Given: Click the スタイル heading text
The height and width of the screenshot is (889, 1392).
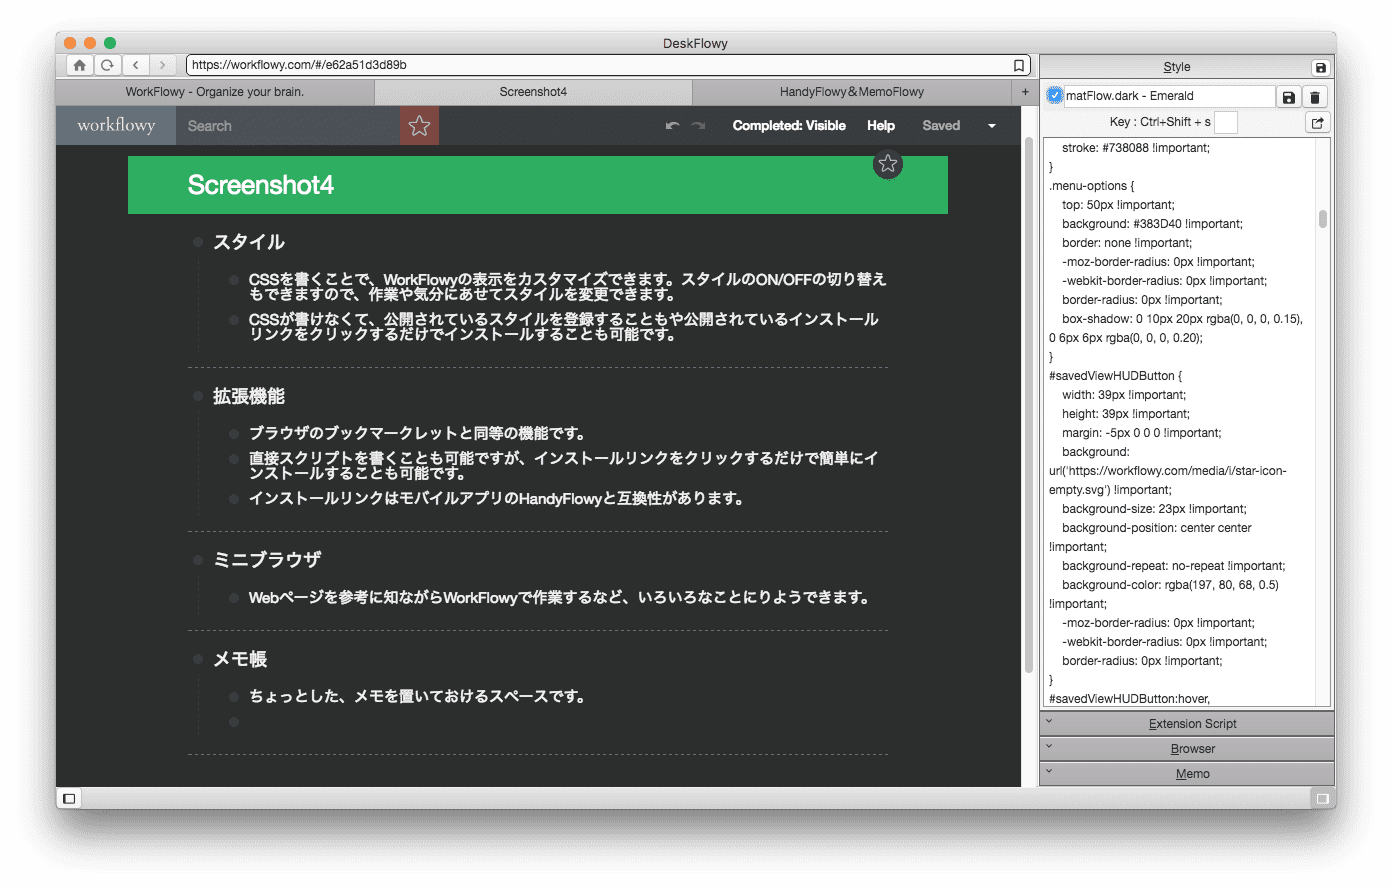Looking at the screenshot, I should click(249, 242).
